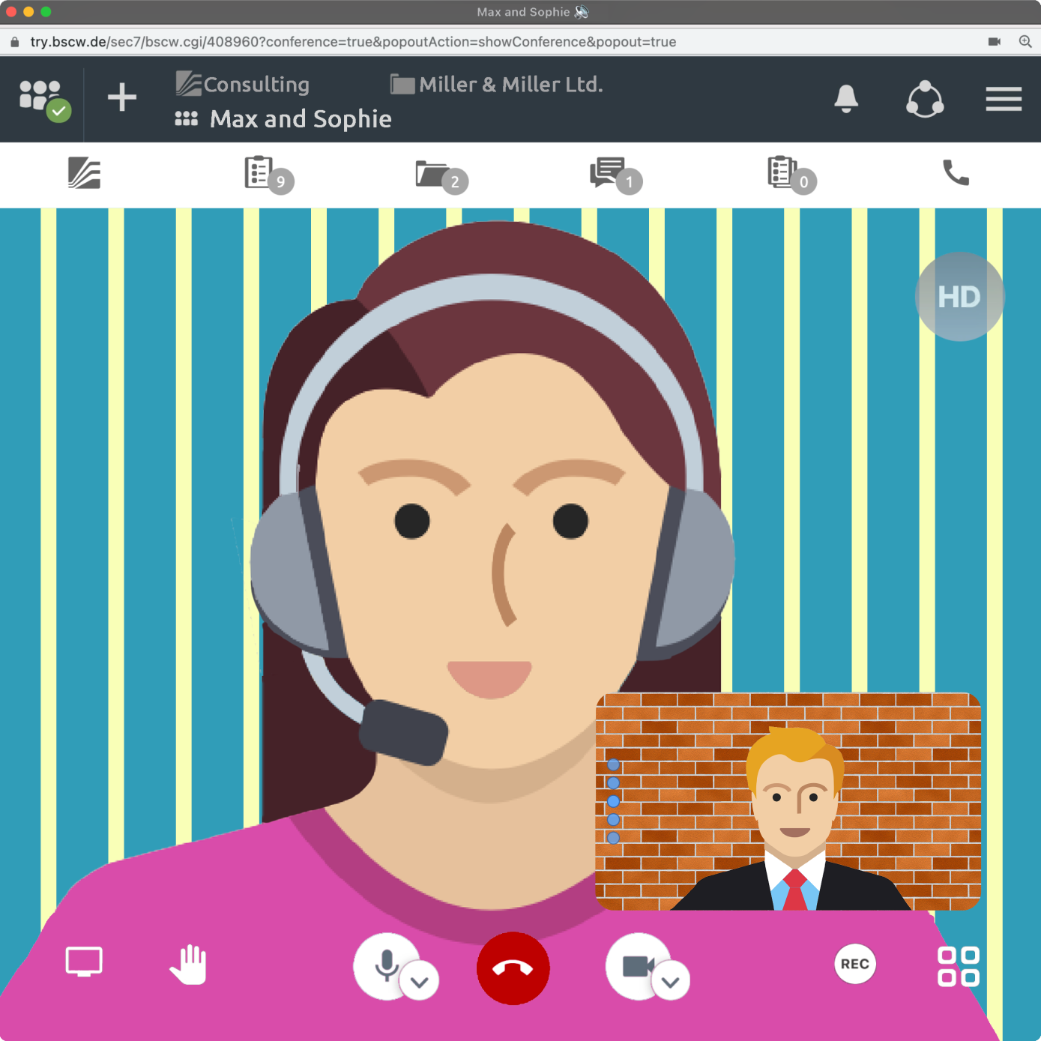The image size is (1041, 1041).
Task: Raise hand using the hand icon
Action: 188,965
